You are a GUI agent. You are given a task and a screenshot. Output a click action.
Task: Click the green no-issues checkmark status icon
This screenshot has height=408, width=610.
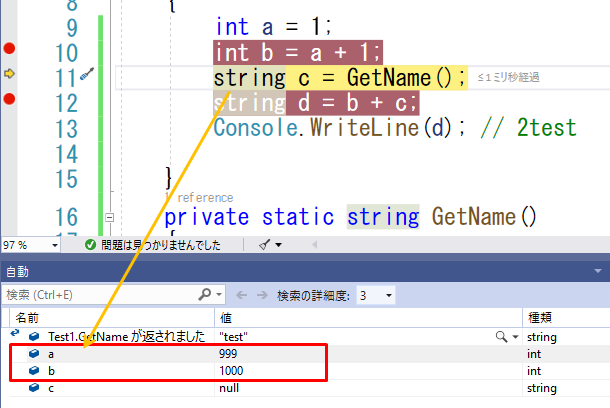[90, 244]
